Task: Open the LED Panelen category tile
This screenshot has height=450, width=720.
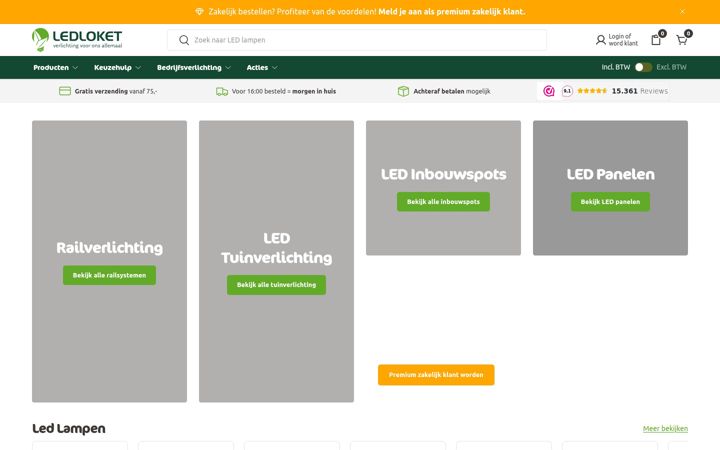Action: (610, 188)
